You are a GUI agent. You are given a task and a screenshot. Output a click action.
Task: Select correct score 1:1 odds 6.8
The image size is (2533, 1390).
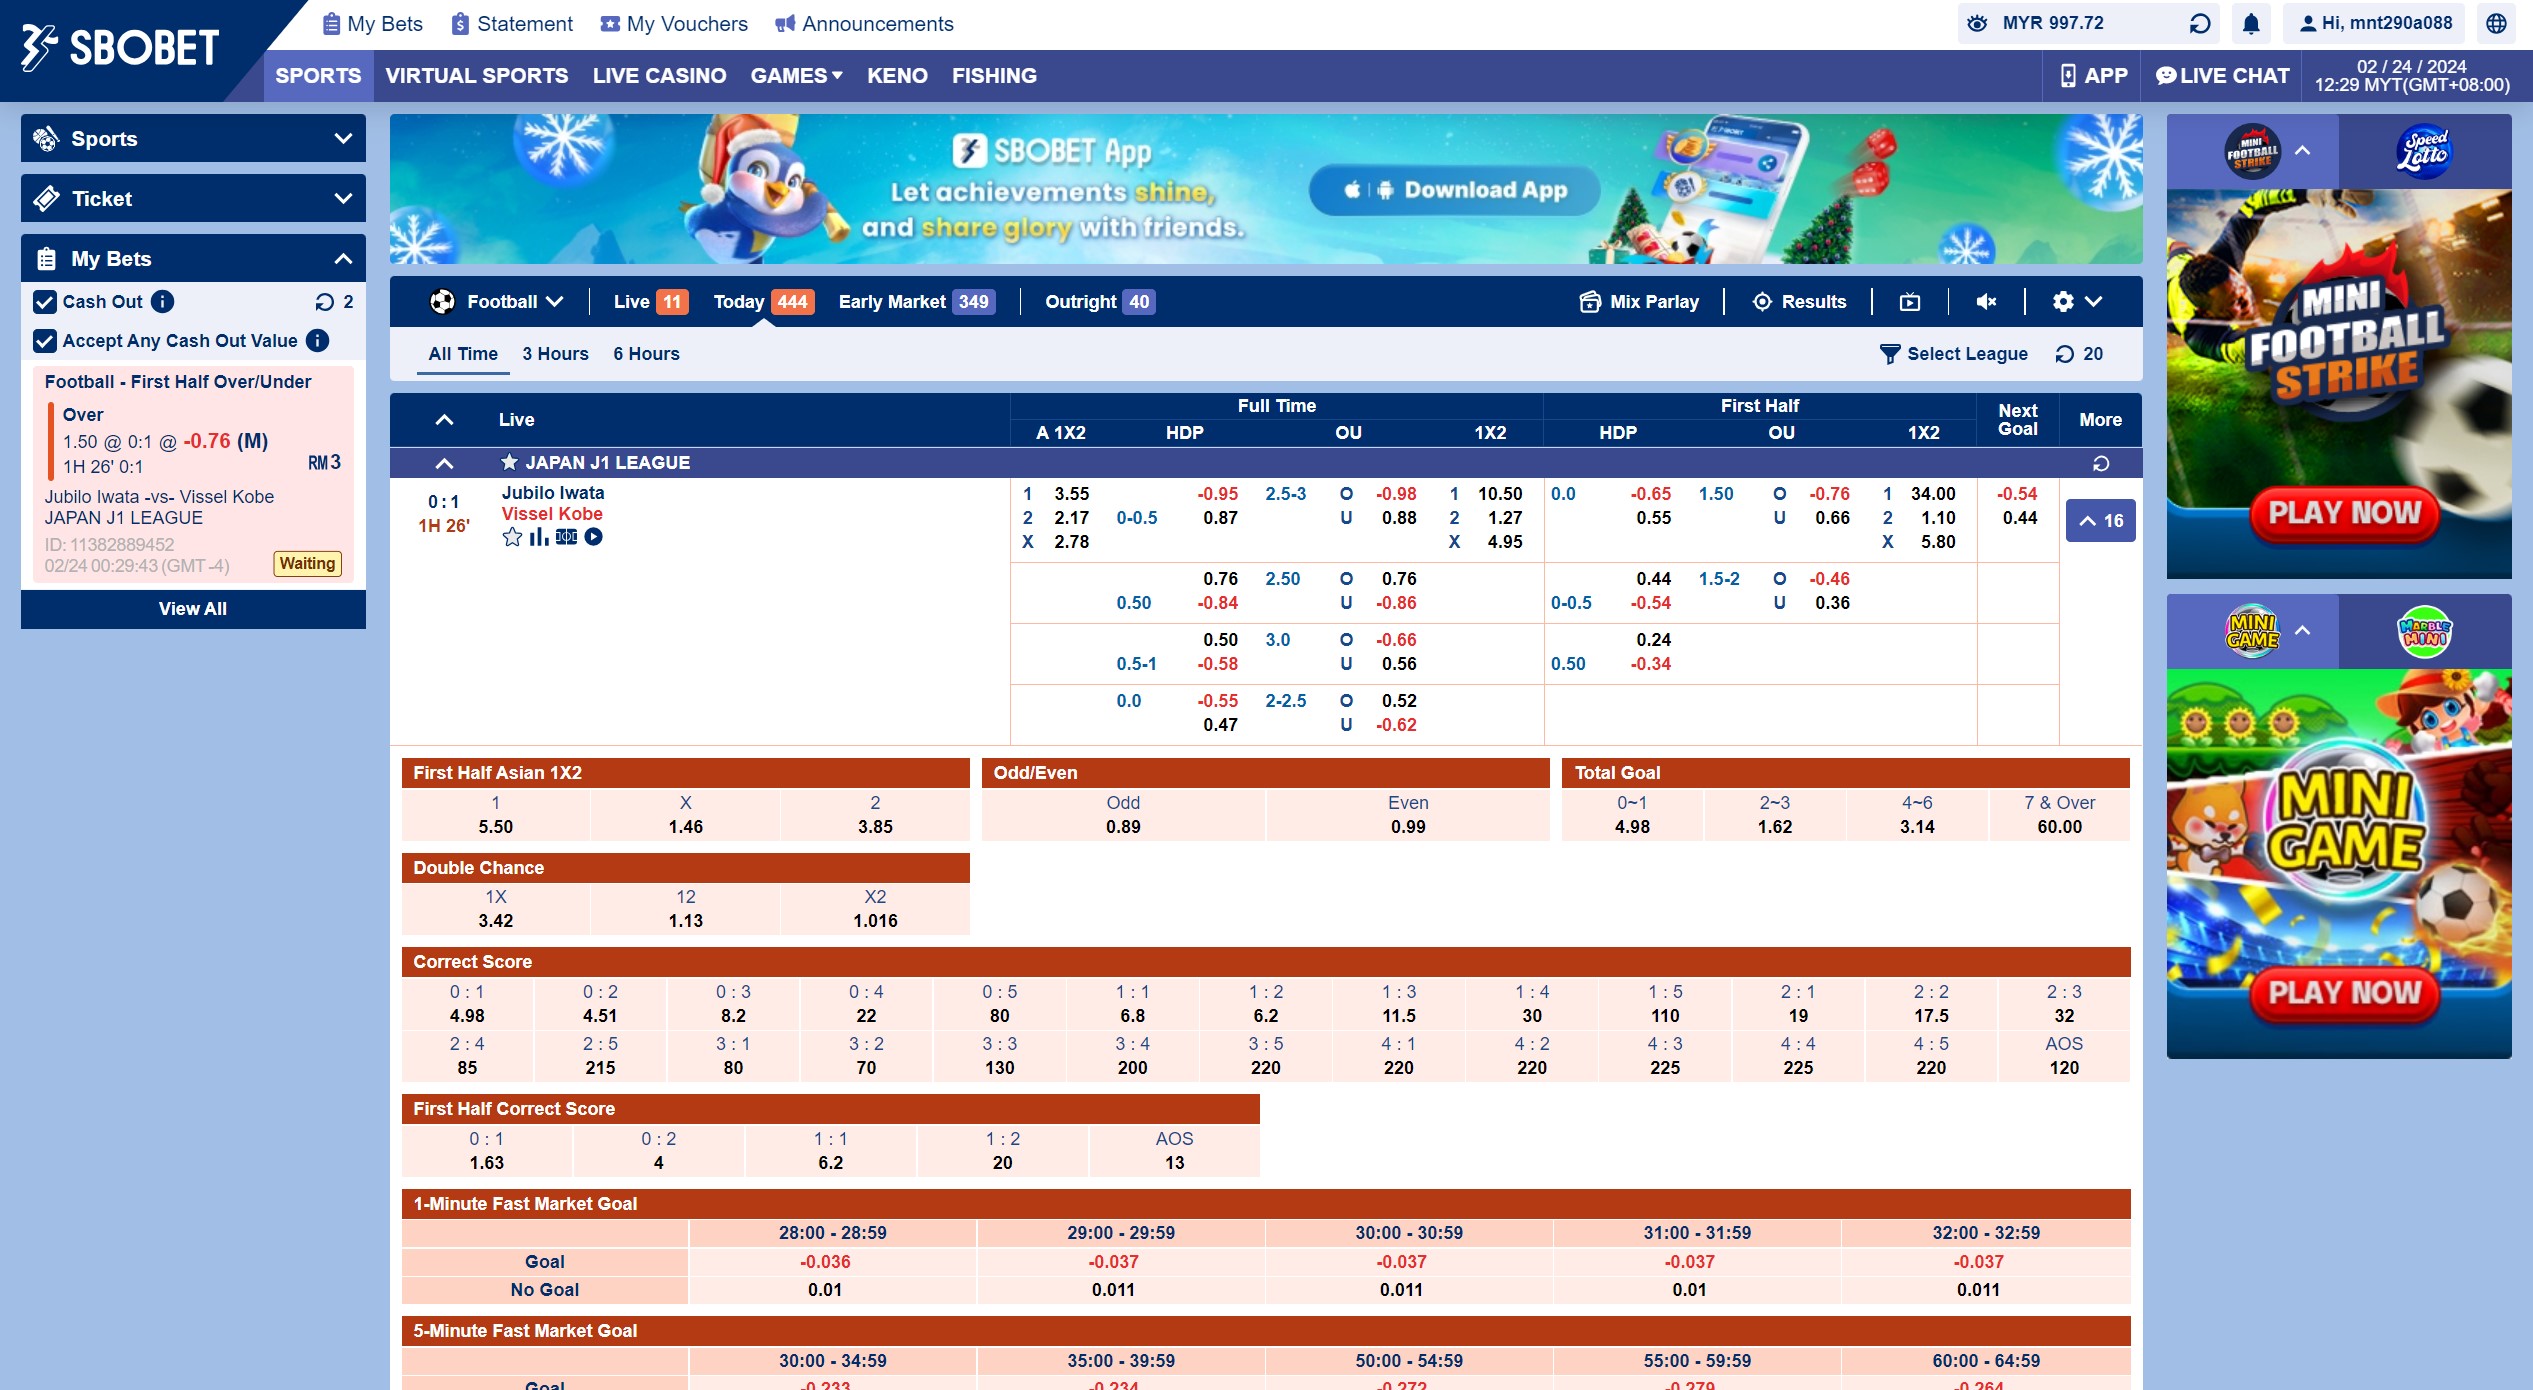pos(1132,1004)
